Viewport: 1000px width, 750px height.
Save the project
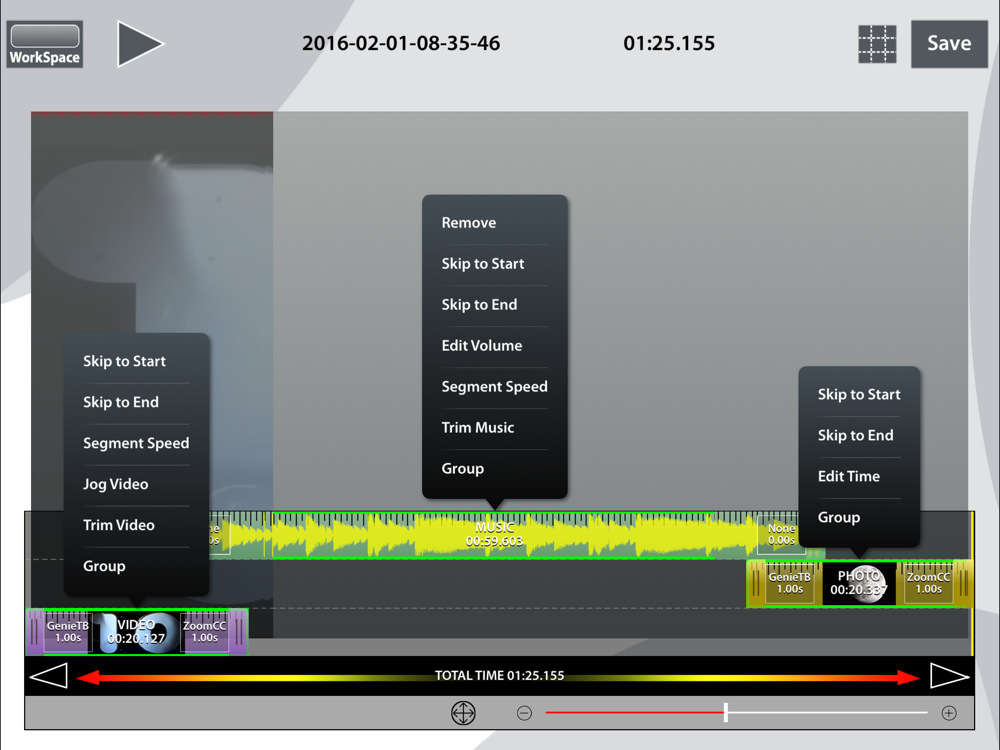[x=949, y=43]
